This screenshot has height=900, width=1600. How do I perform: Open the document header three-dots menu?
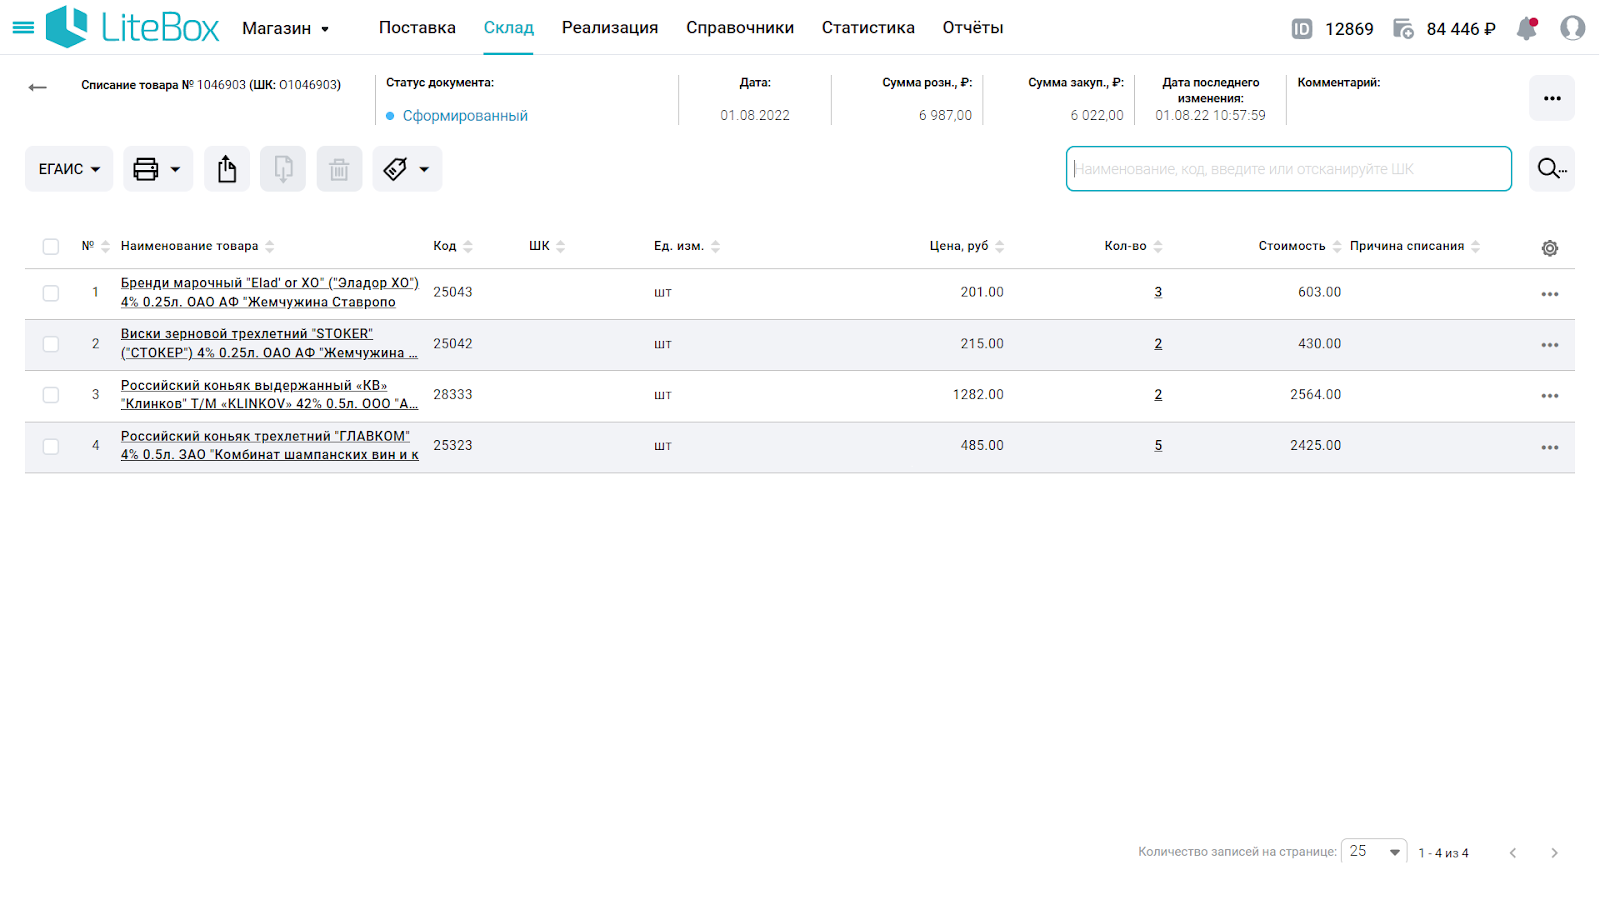1552,98
